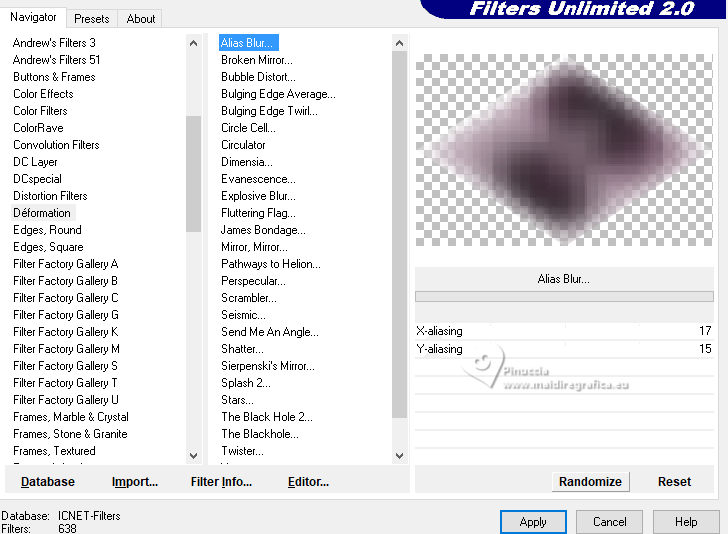Select Edges, Square category

point(48,247)
